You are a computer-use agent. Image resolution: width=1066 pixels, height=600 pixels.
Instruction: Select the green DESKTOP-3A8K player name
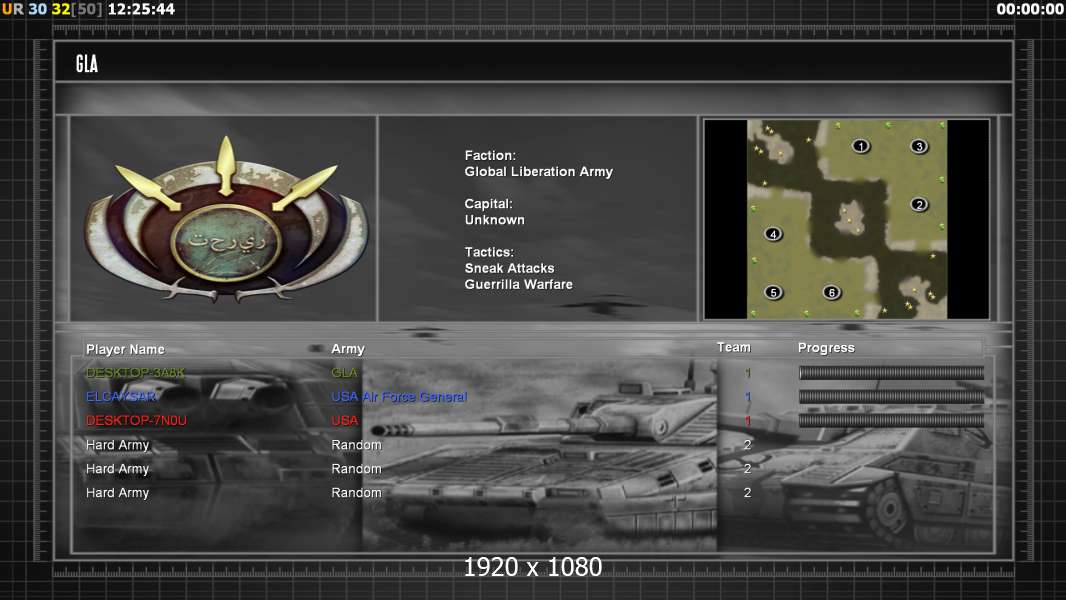click(x=135, y=372)
